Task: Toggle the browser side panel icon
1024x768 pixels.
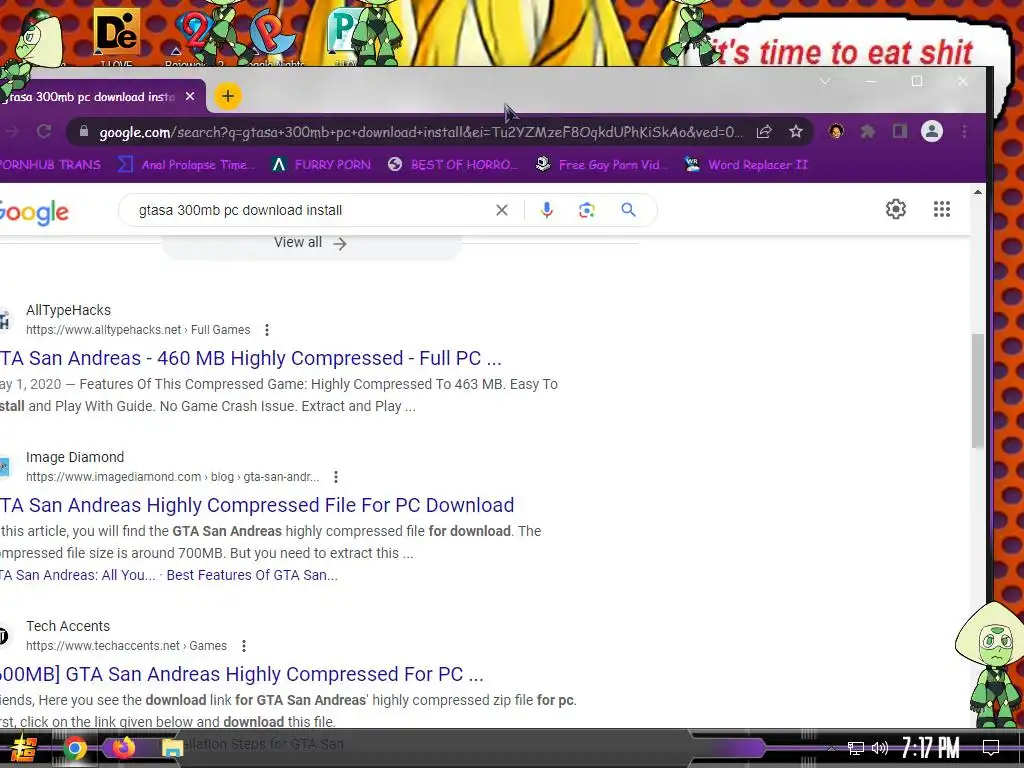Action: [x=899, y=131]
